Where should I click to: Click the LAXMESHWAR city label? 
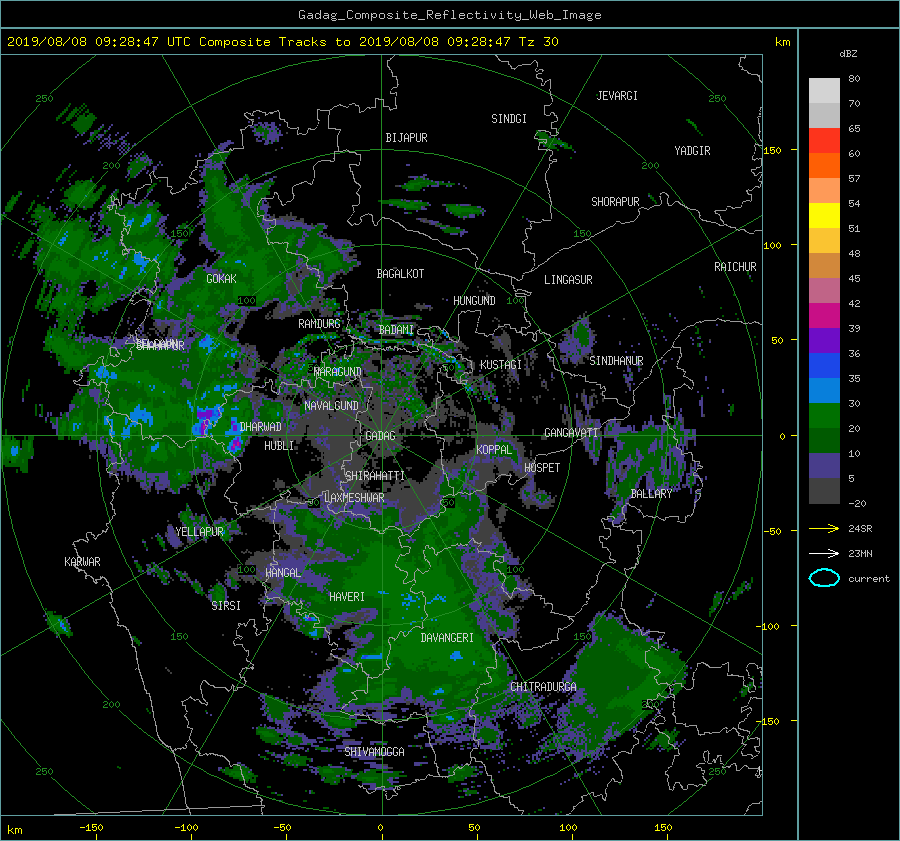click(x=354, y=498)
